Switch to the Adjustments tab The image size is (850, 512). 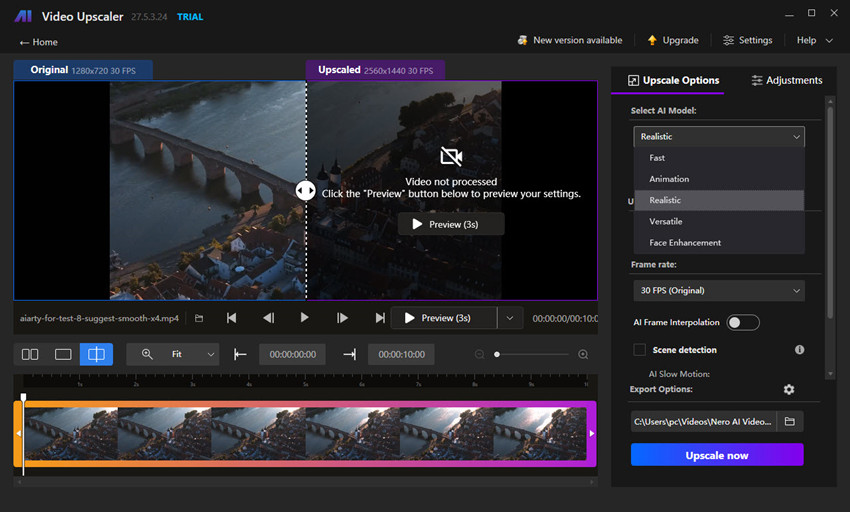787,80
